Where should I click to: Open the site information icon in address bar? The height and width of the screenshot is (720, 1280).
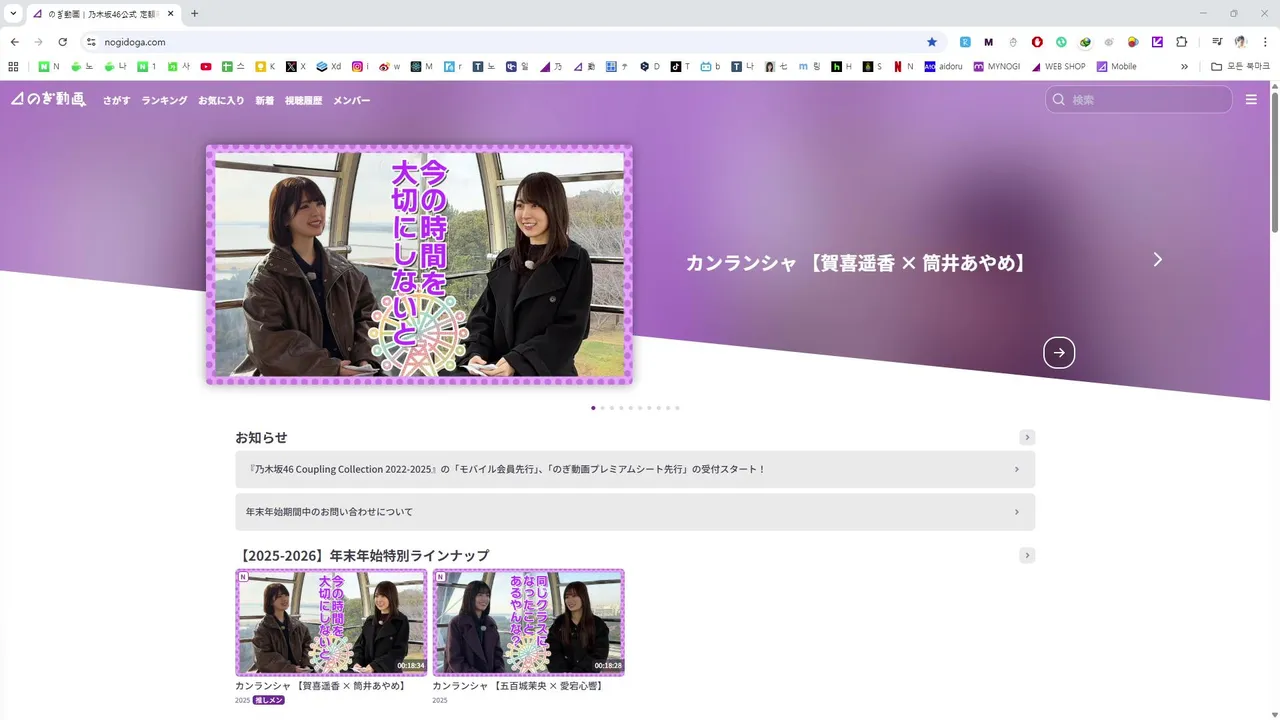[91, 42]
